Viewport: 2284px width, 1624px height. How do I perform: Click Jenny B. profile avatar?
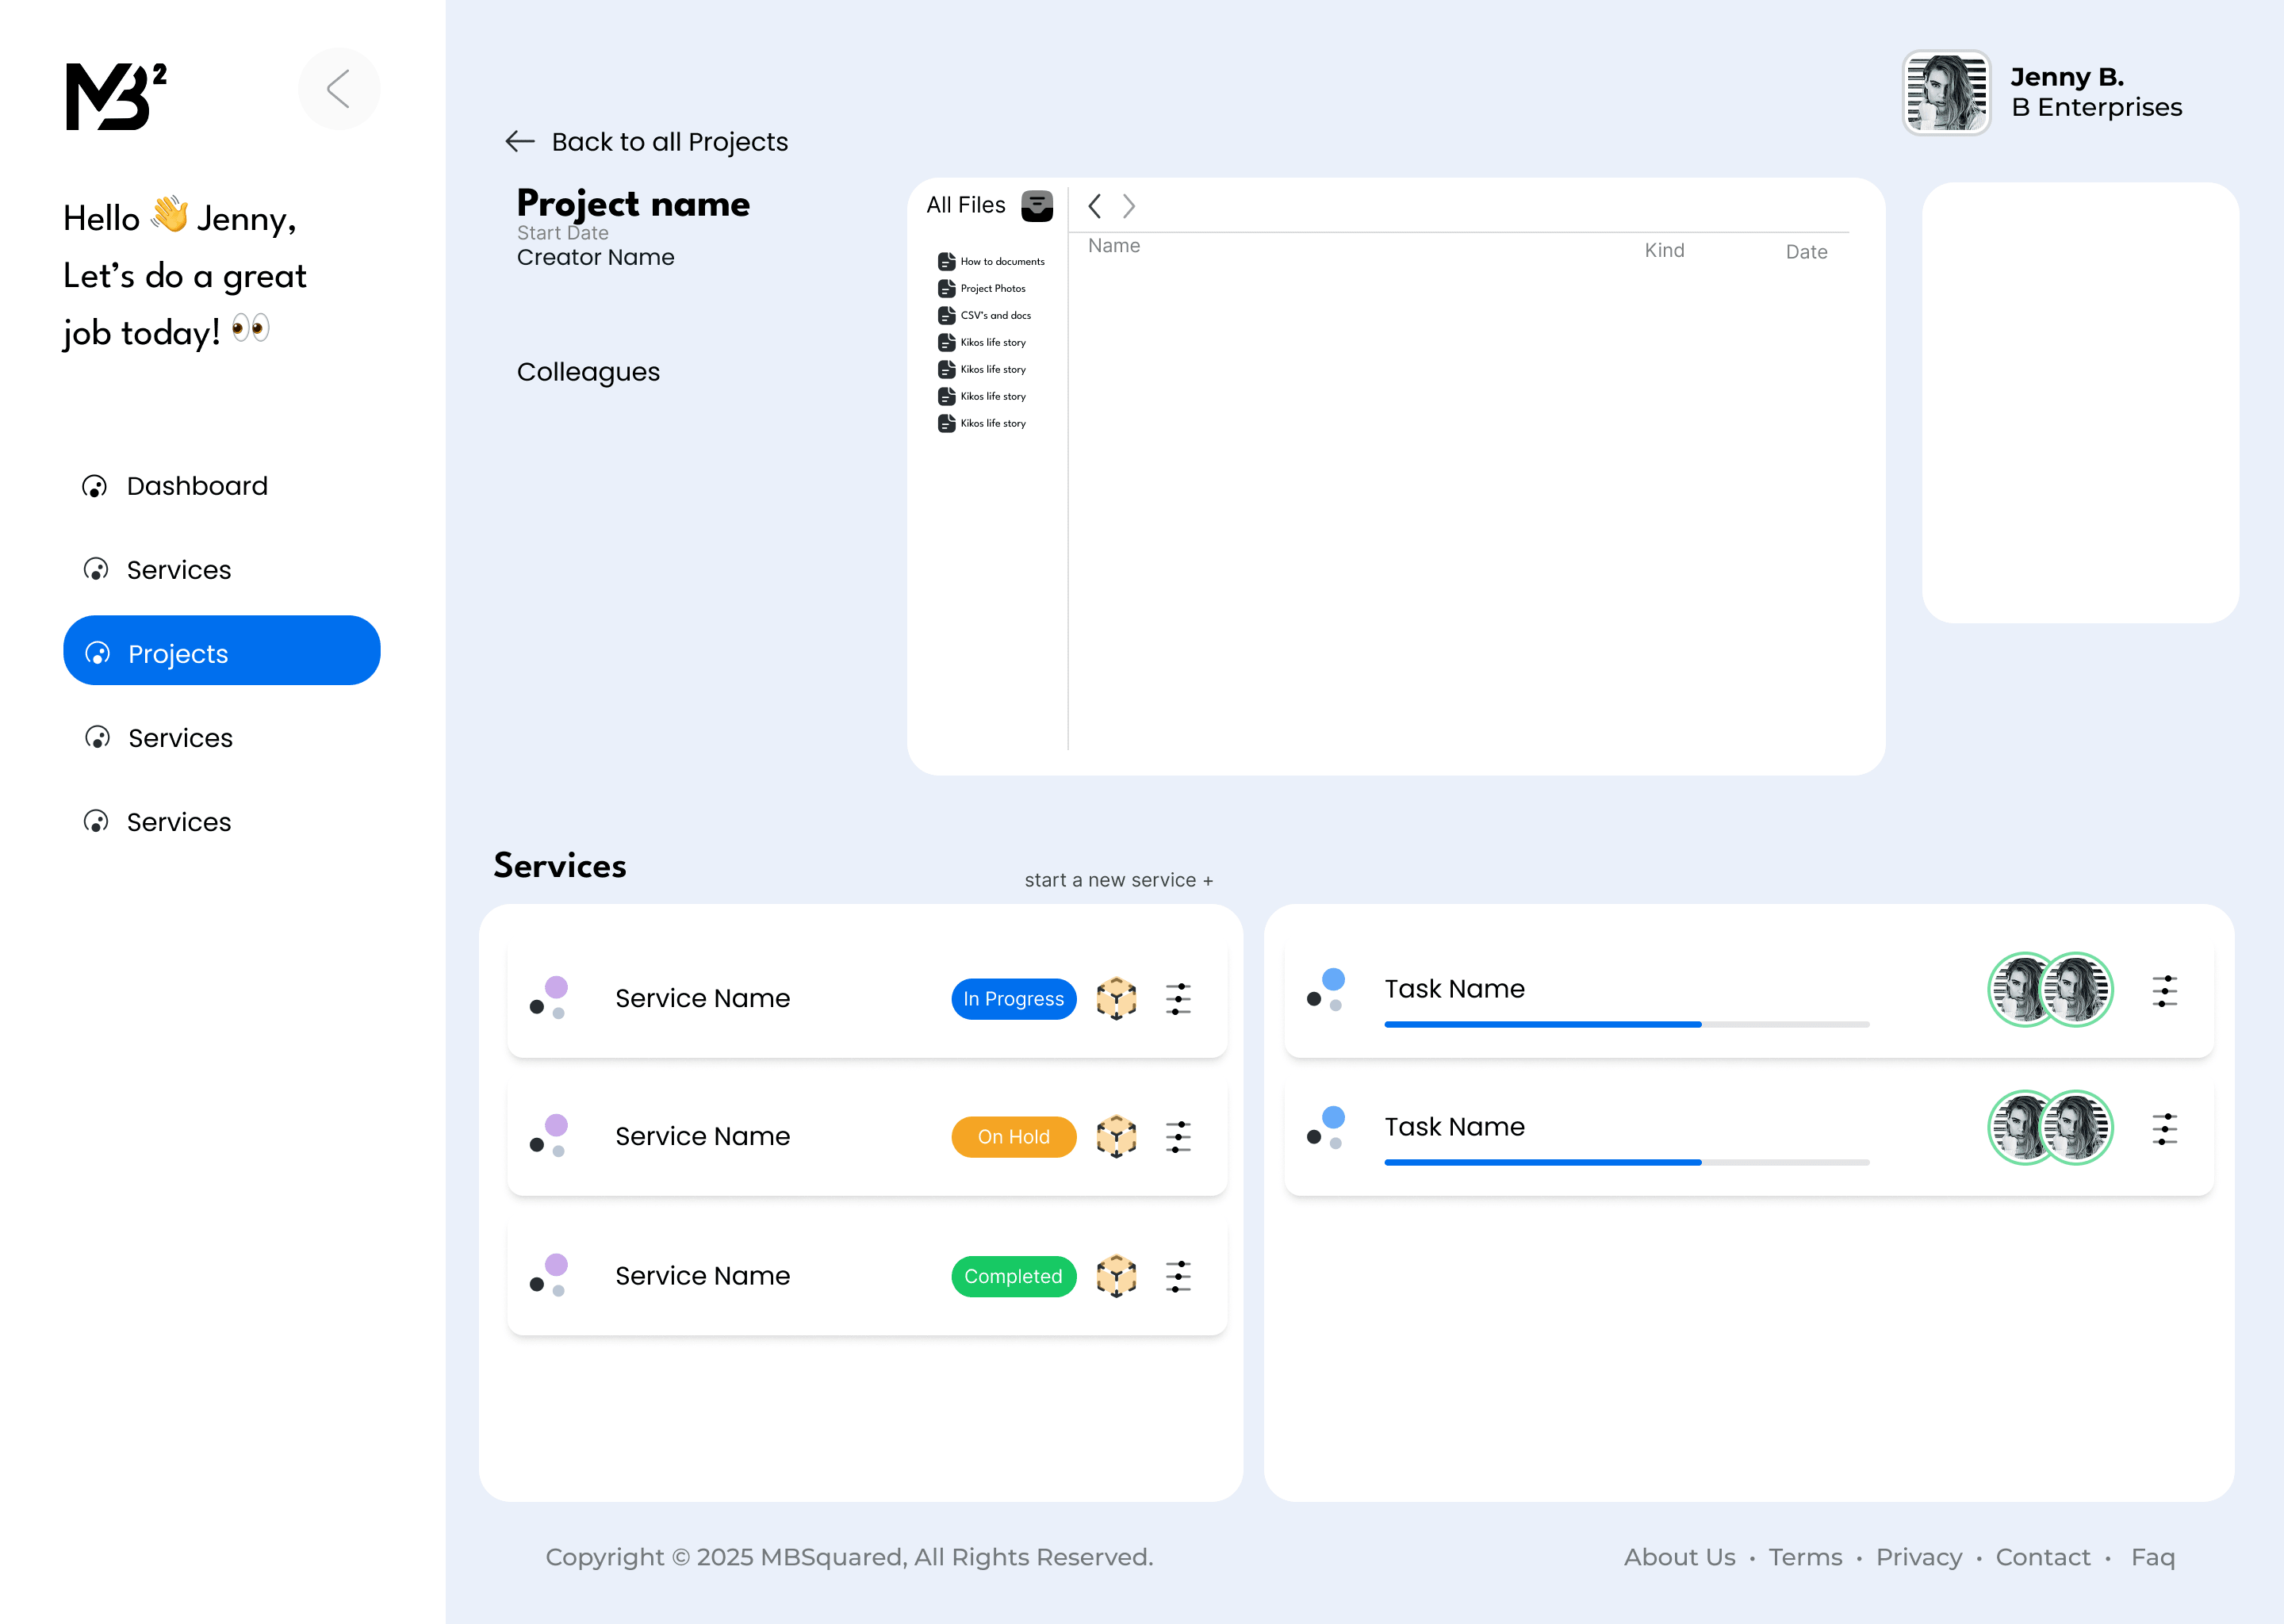click(1945, 93)
